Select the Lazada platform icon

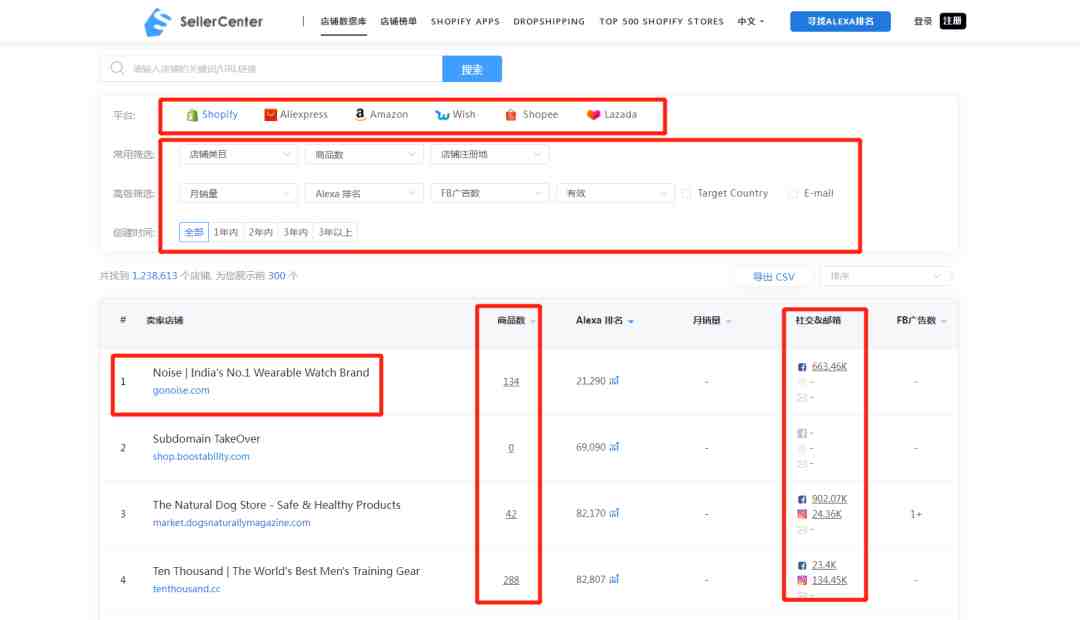593,114
